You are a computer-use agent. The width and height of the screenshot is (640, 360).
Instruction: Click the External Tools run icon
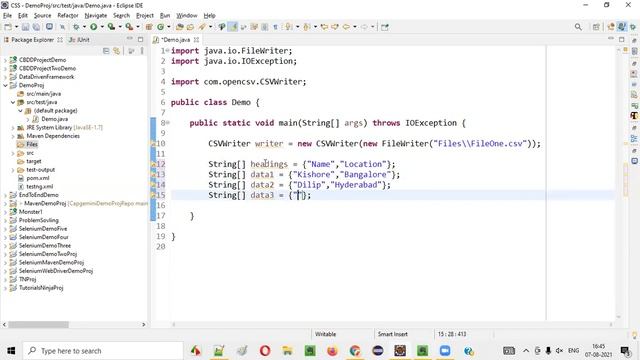click(x=129, y=27)
